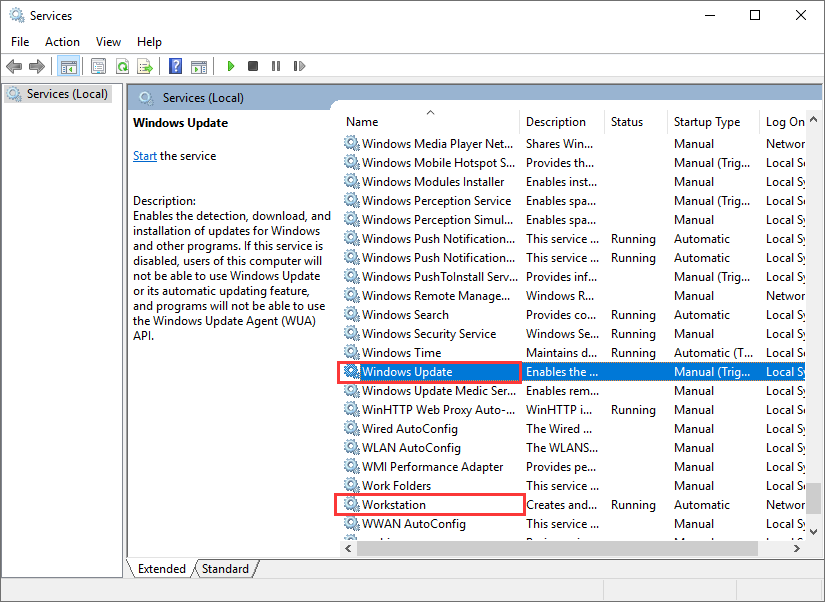Image resolution: width=825 pixels, height=602 pixels.
Task: Switch to the Standard tab
Action: coord(225,569)
